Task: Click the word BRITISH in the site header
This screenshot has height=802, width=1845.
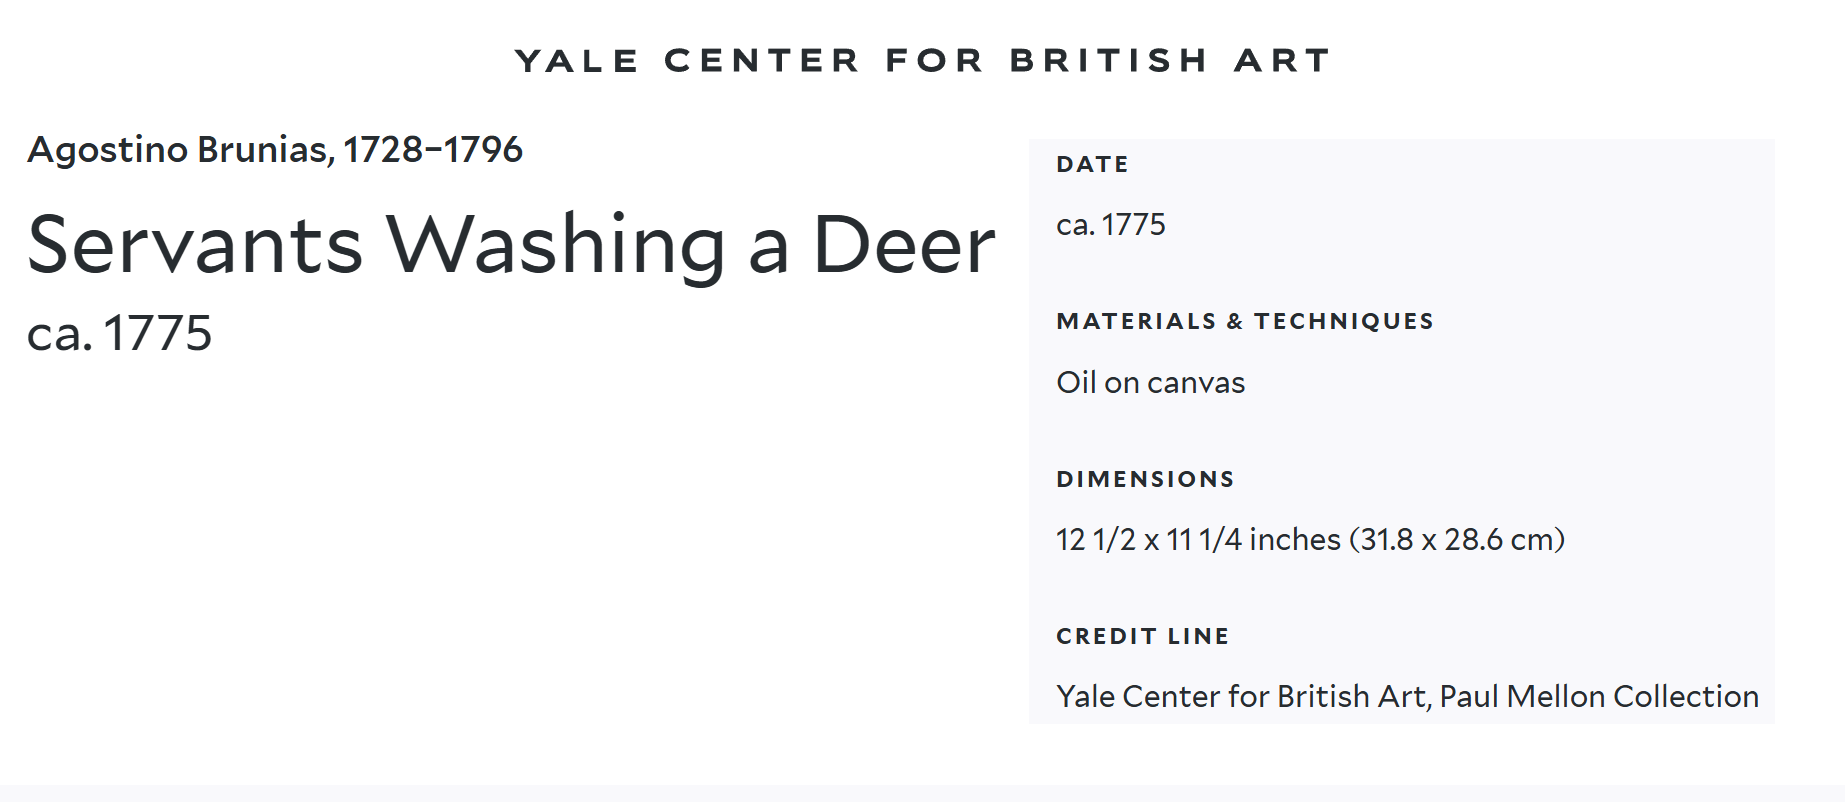Action: (1109, 61)
